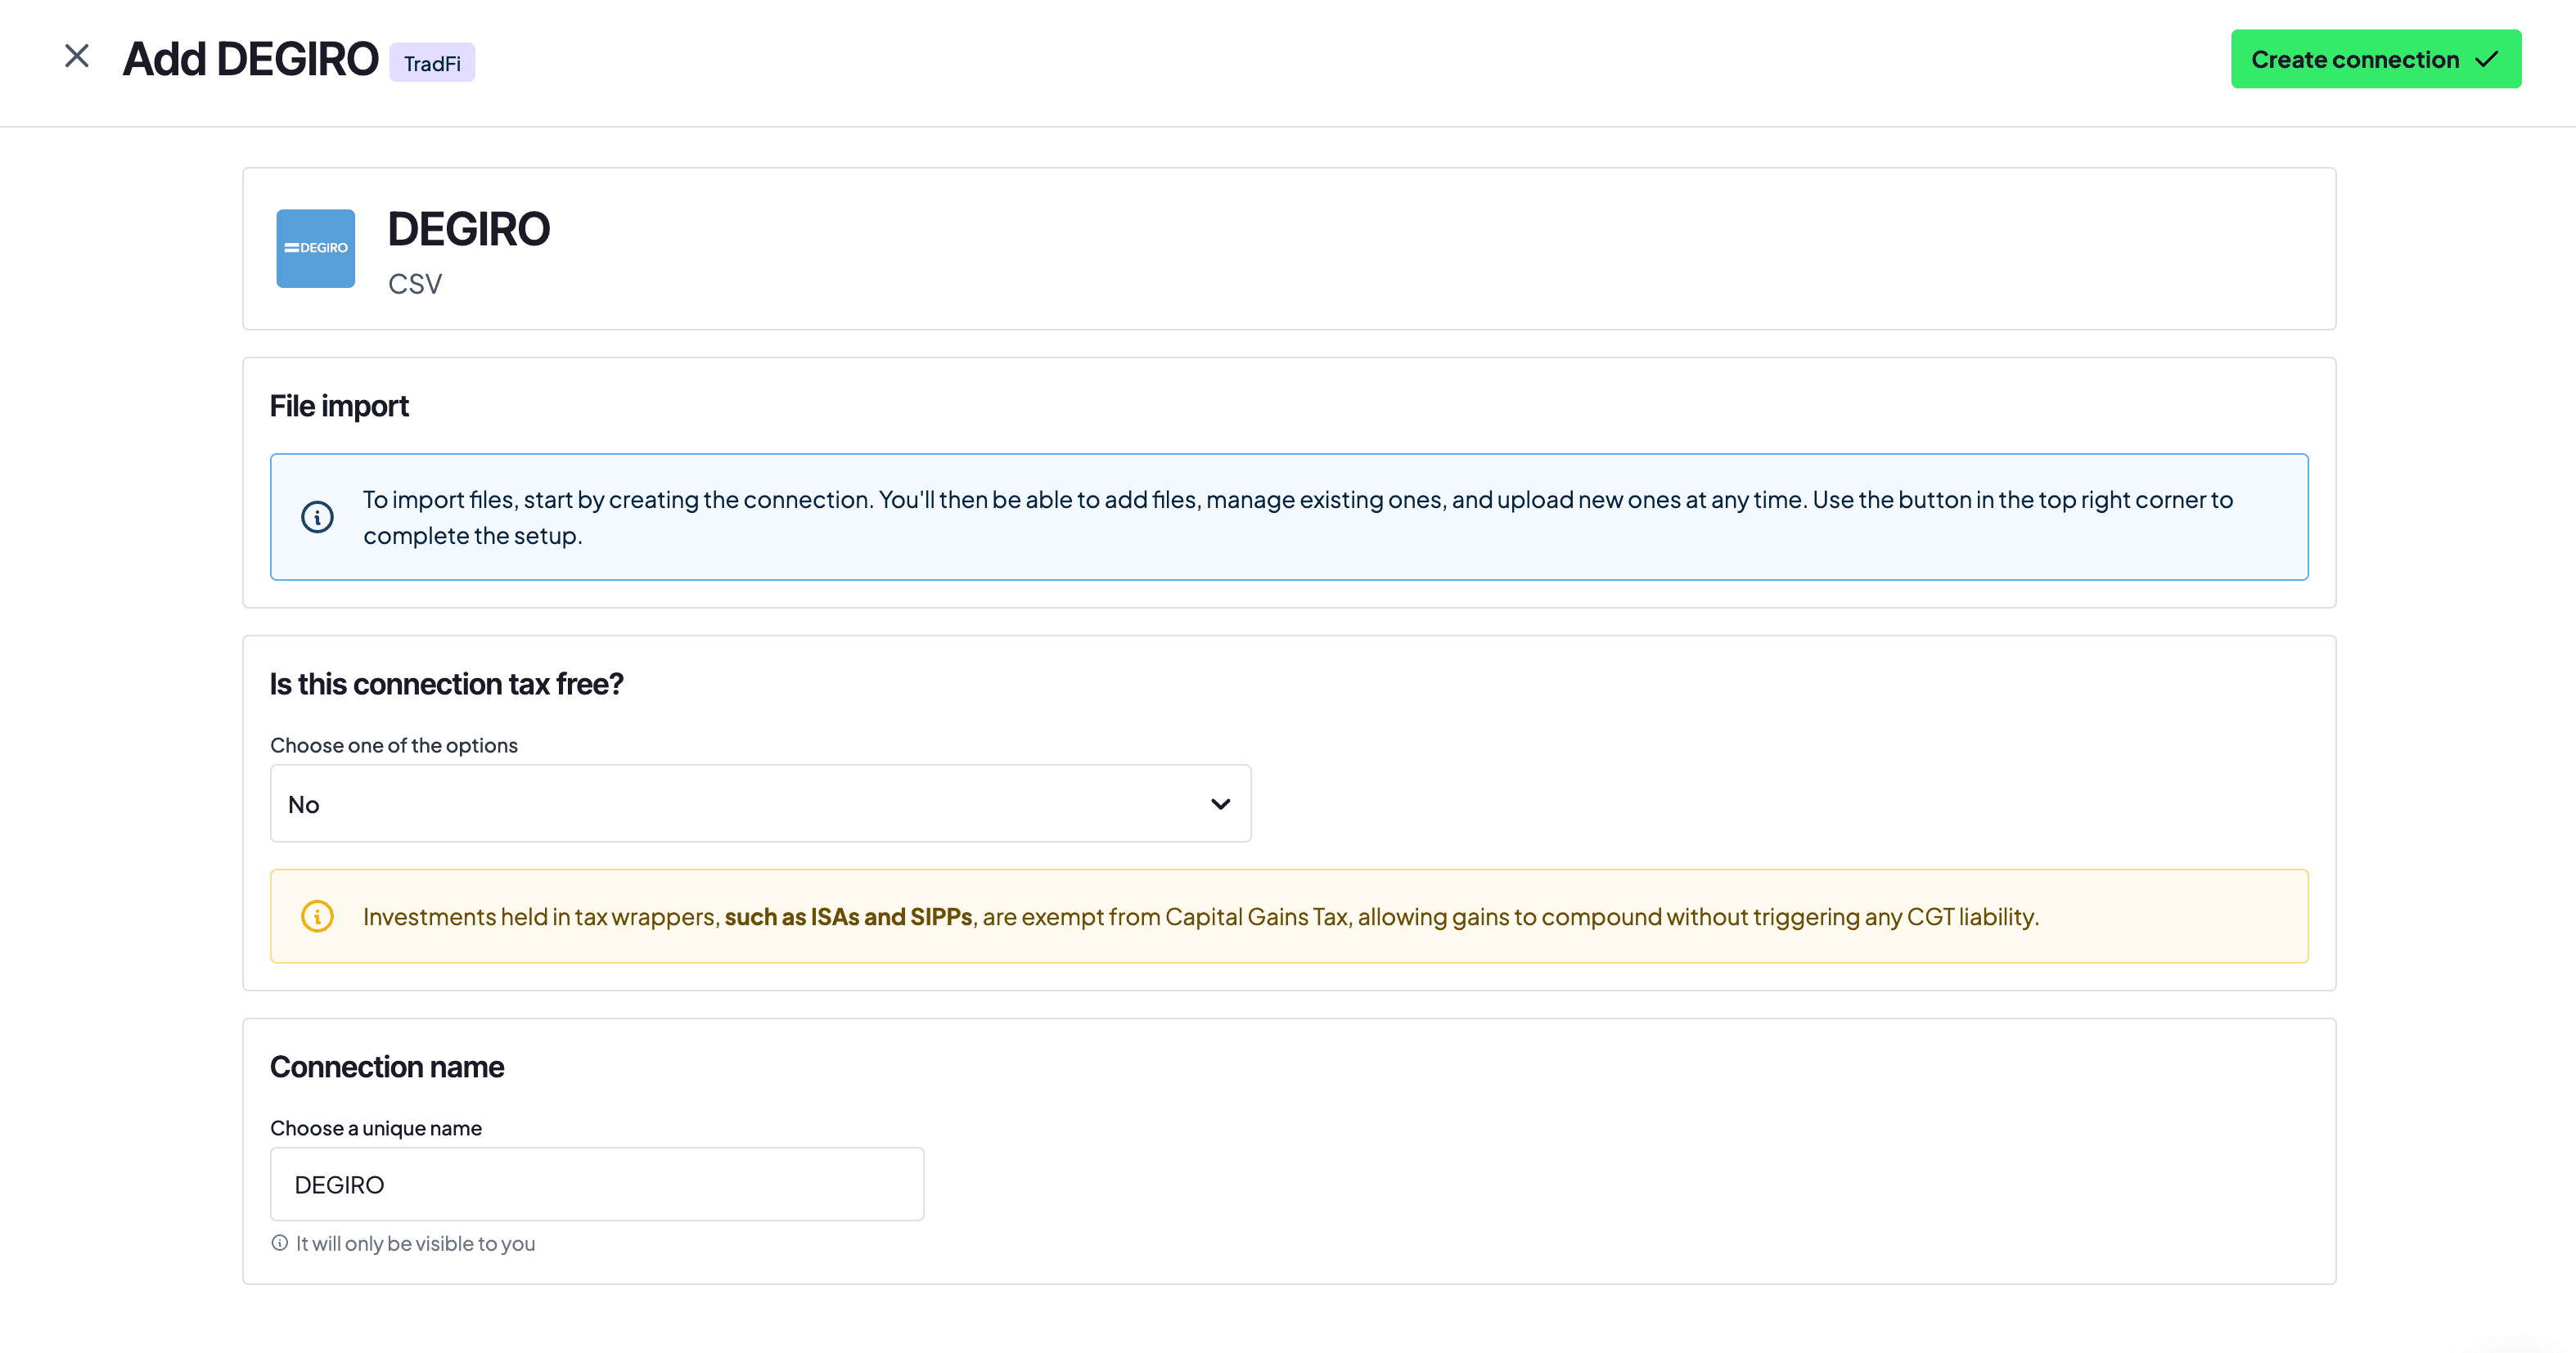
Task: Close the Add DEGIRO dialog
Action: point(77,56)
